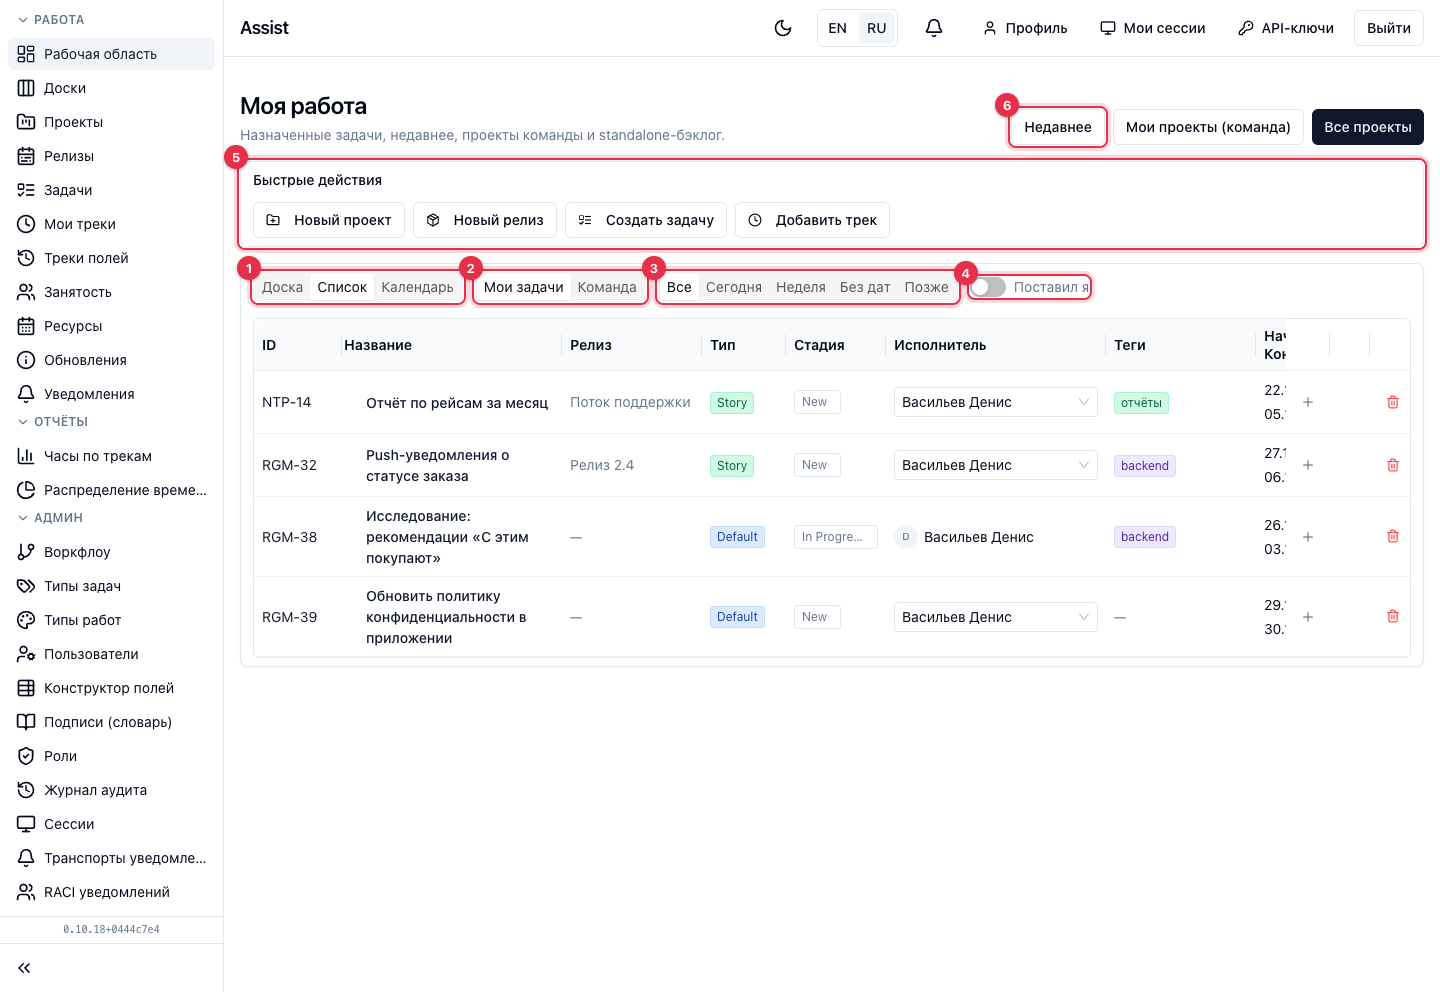Collapse the АДМИН sidebar section
The width and height of the screenshot is (1440, 992).
pos(51,518)
